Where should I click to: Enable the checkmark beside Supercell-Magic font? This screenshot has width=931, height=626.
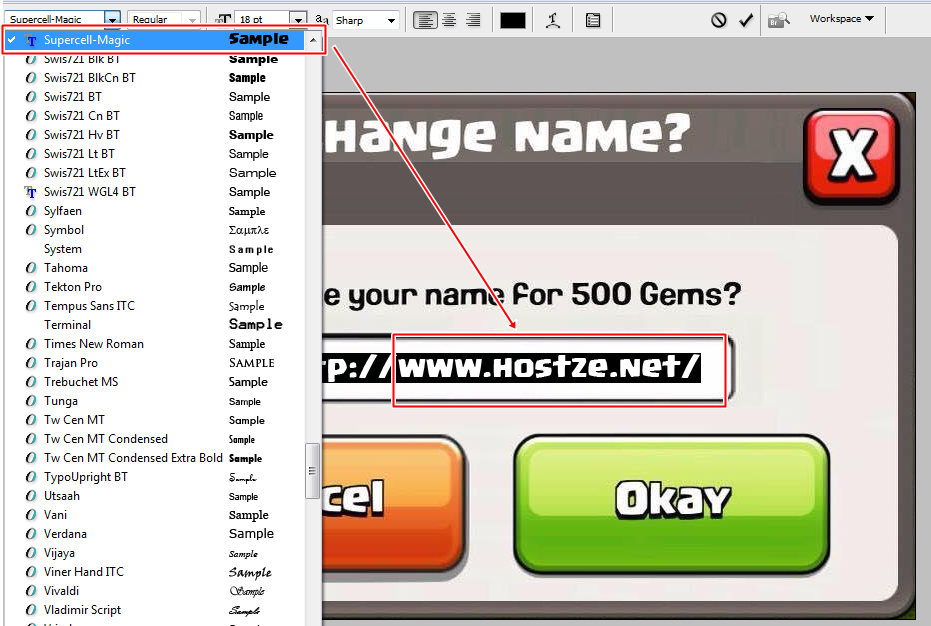(x=10, y=39)
